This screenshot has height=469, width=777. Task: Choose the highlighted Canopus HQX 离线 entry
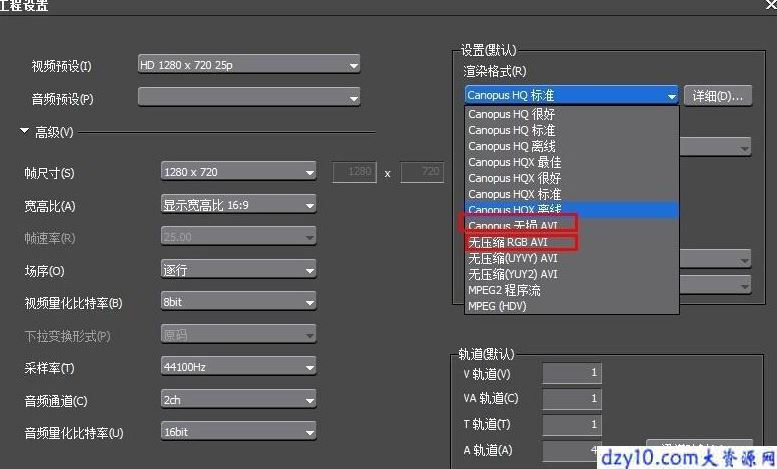(x=571, y=210)
